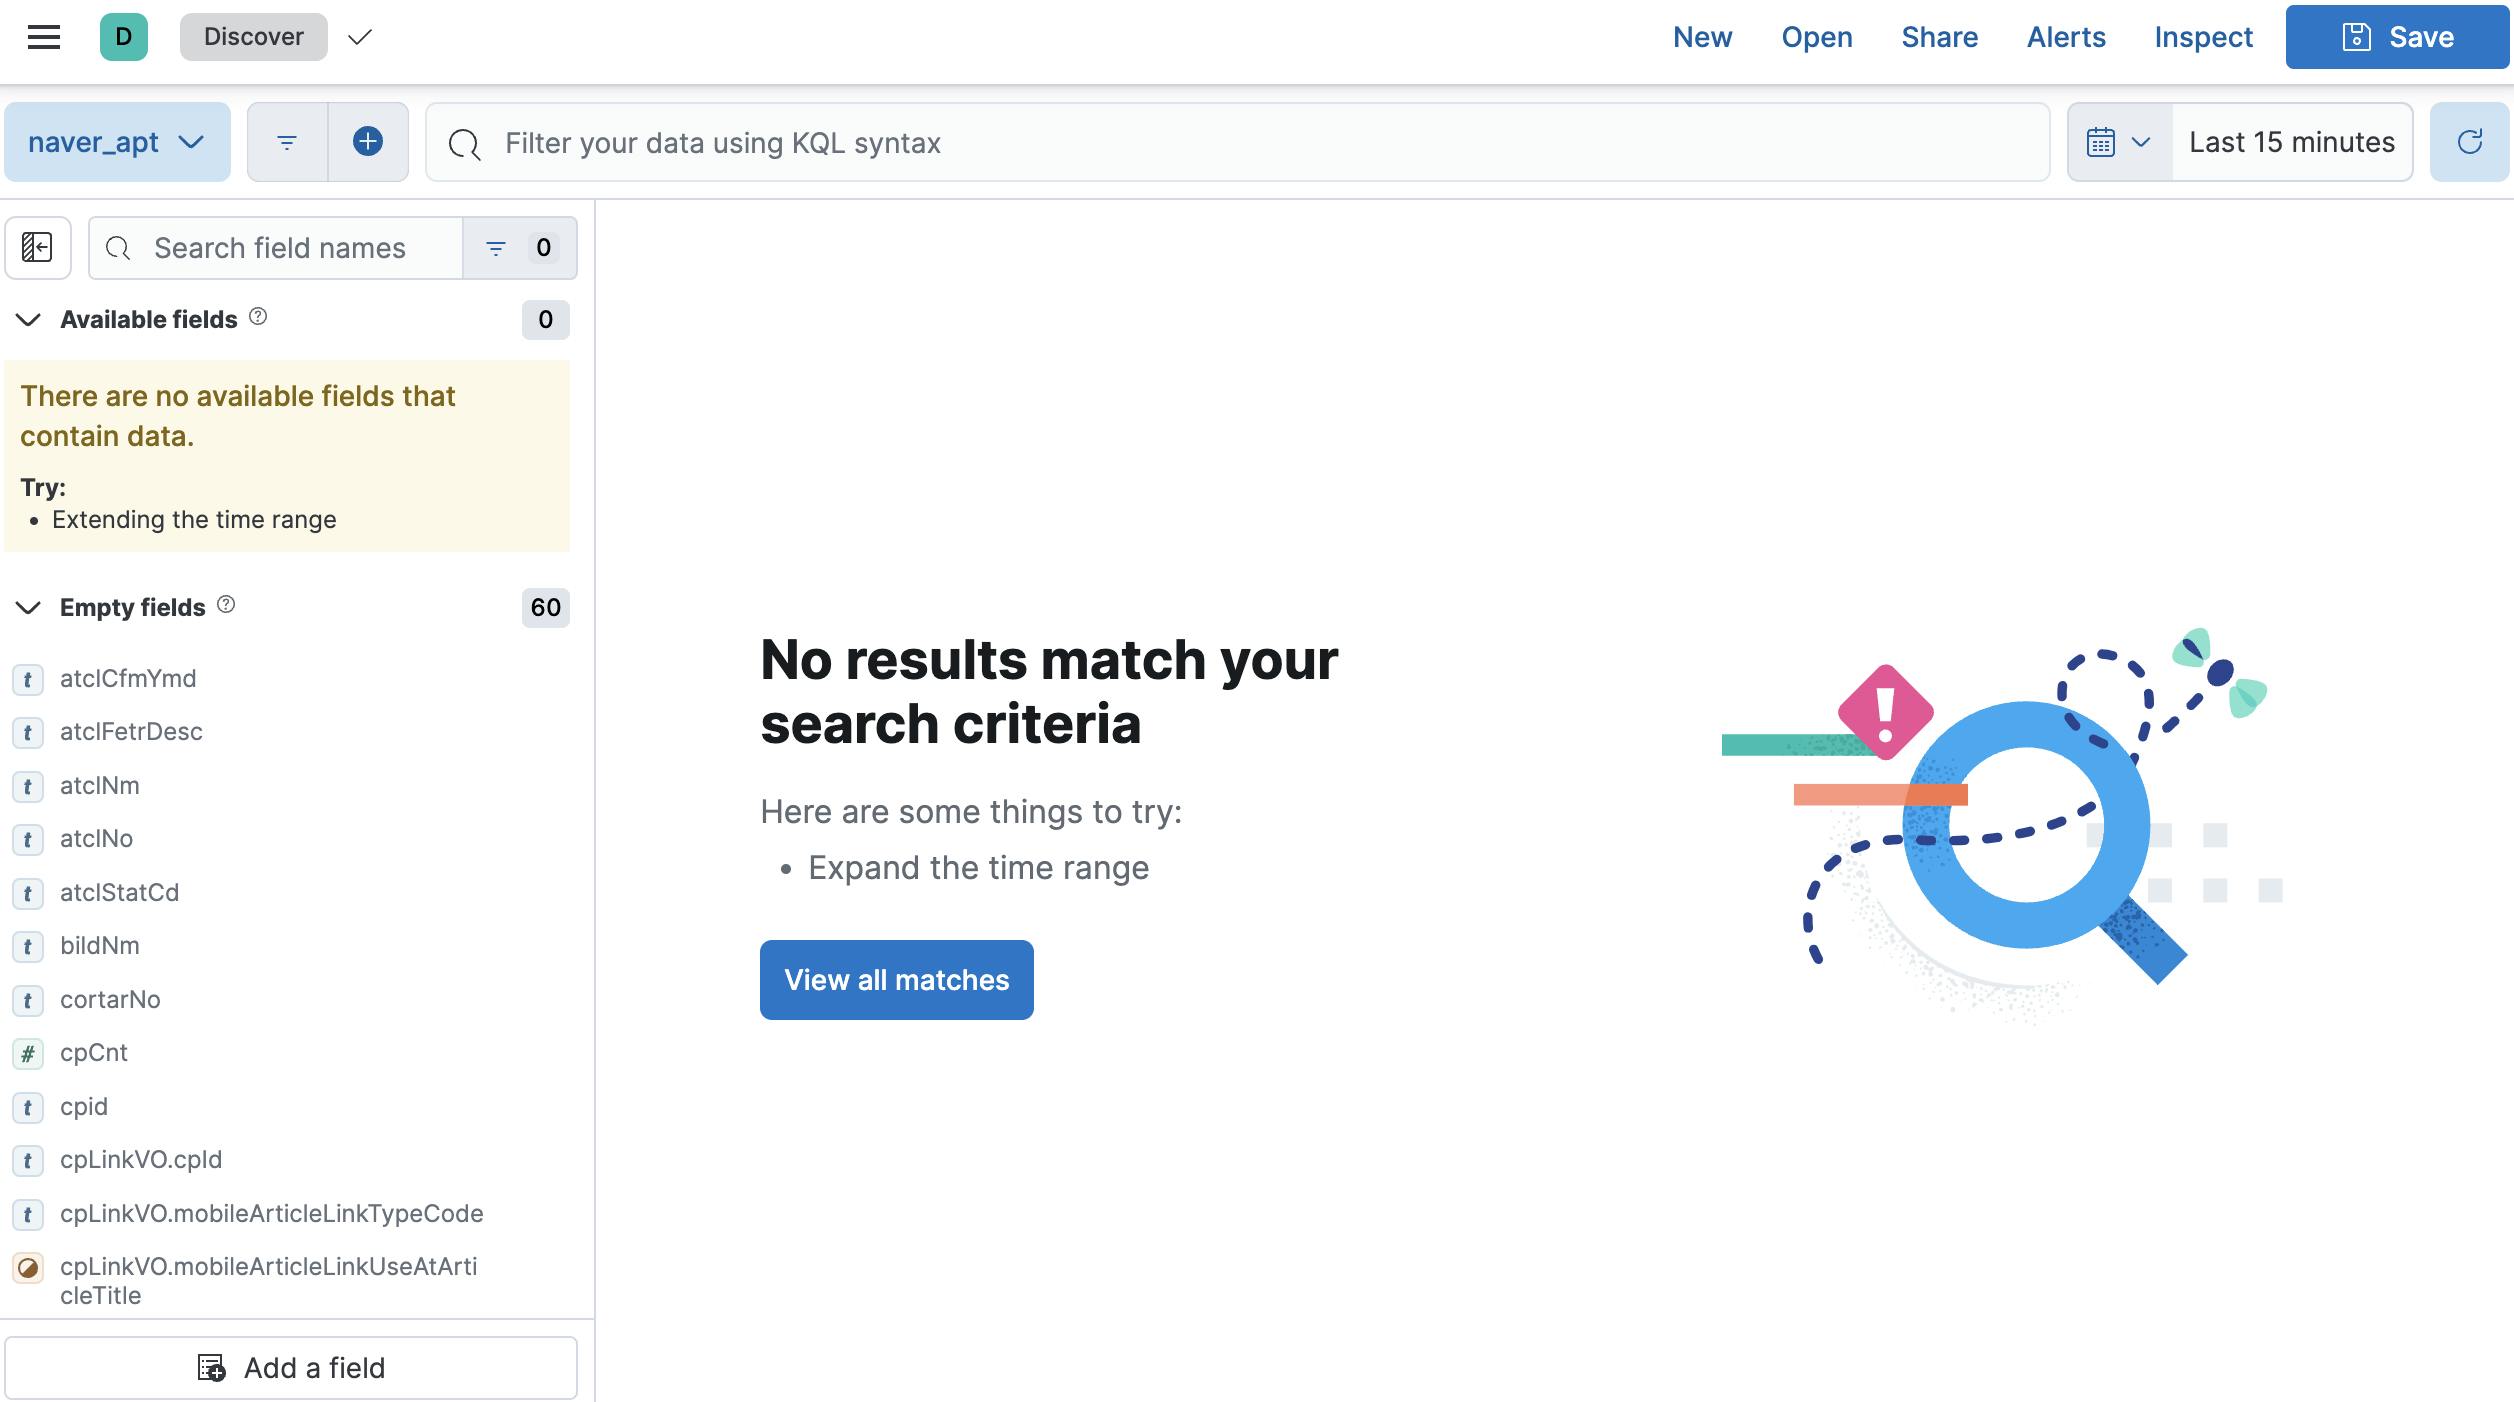Hide the field list sidebar
Viewport: 2514px width, 1402px height.
click(38, 247)
